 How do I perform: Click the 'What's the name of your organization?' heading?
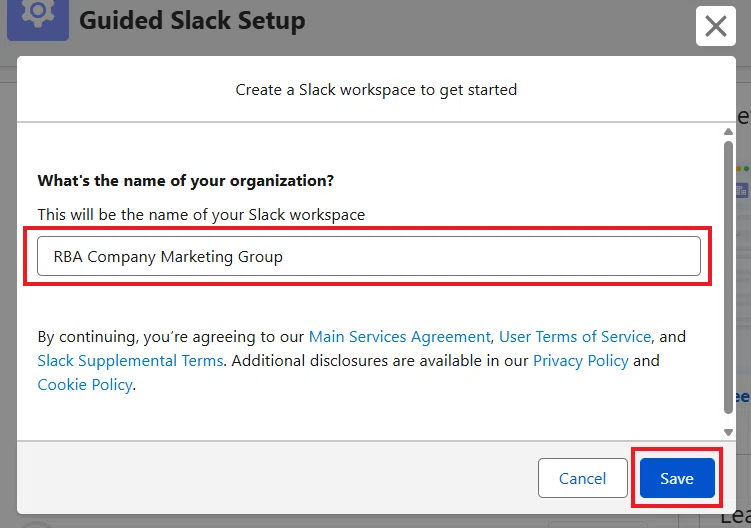tap(185, 181)
